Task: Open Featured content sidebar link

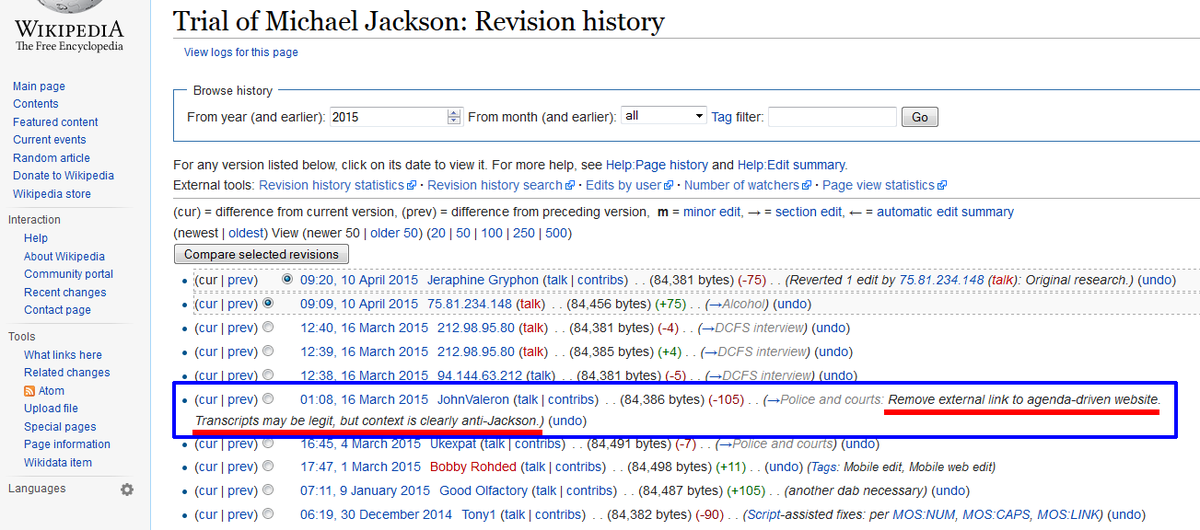Action: pyautogui.click(x=56, y=122)
